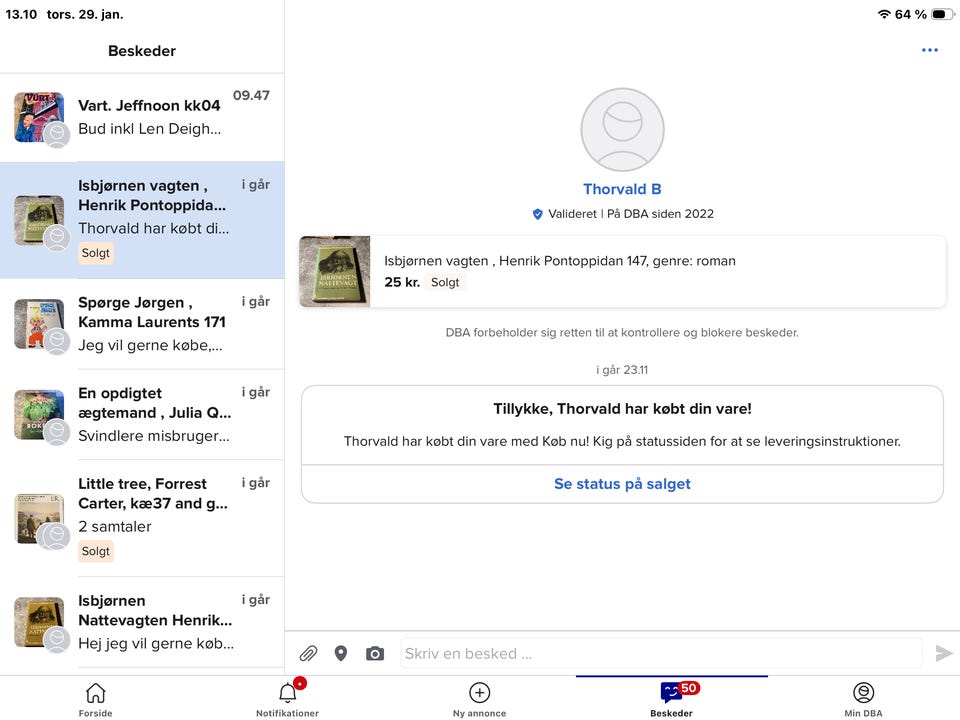Tap the Spørge Jørgen book thumbnail
This screenshot has width=960, height=720.
click(39, 324)
